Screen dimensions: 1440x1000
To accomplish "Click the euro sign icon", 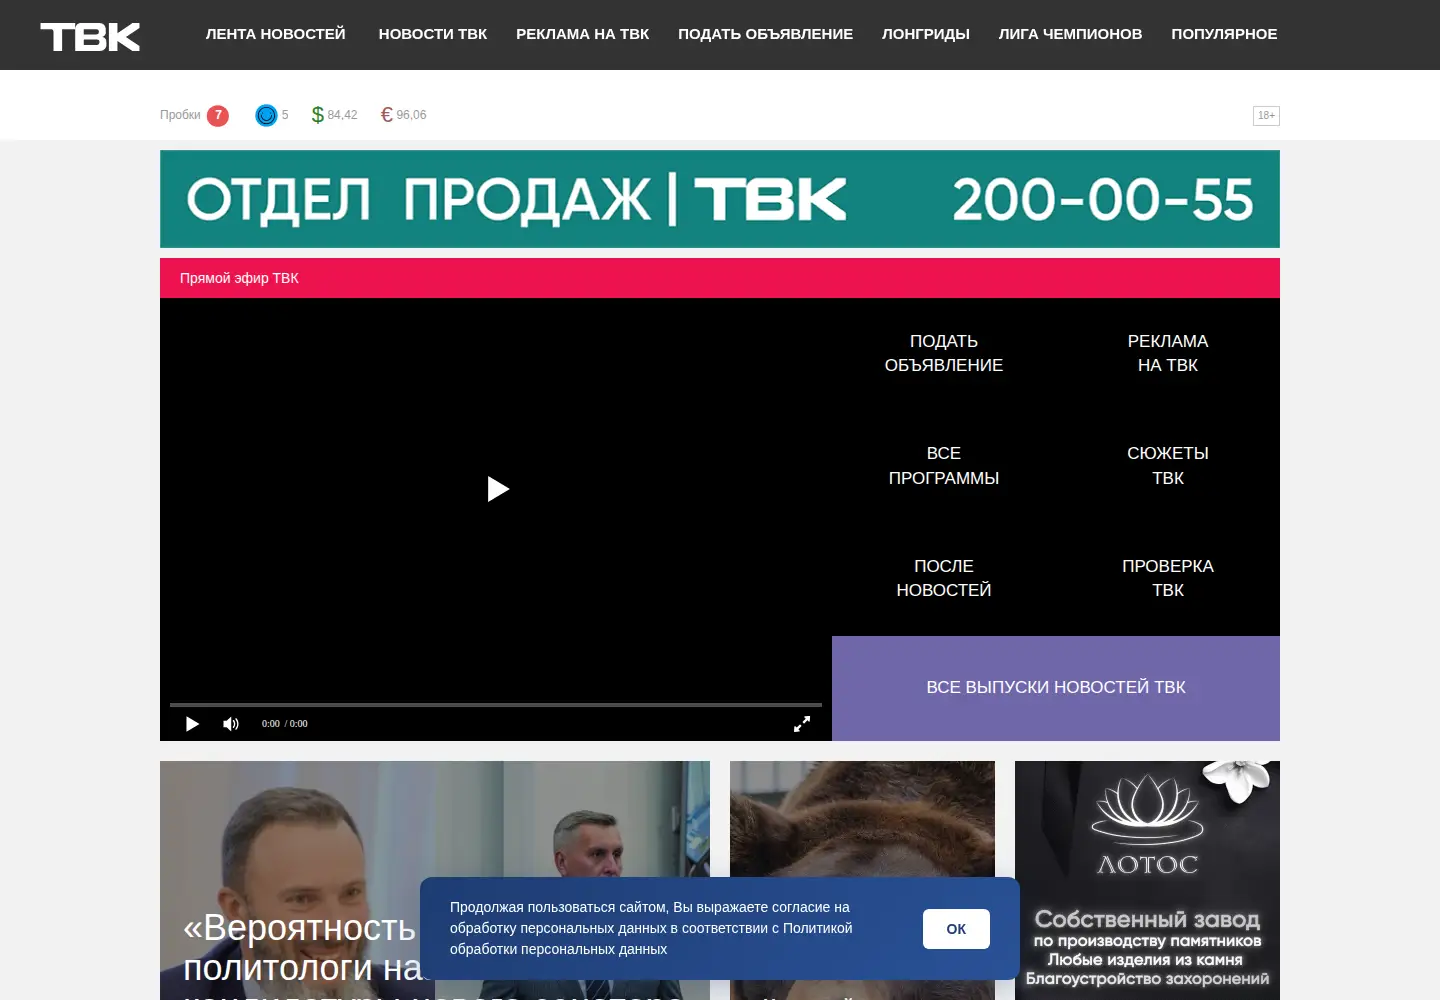I will point(387,115).
